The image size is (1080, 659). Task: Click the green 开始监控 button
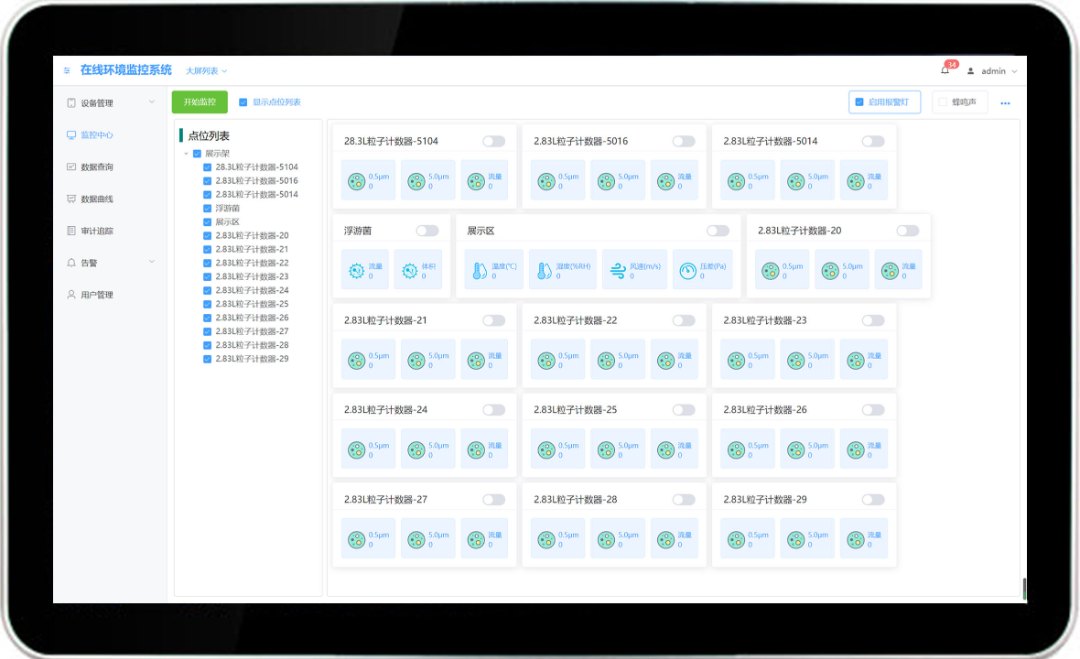[x=200, y=102]
